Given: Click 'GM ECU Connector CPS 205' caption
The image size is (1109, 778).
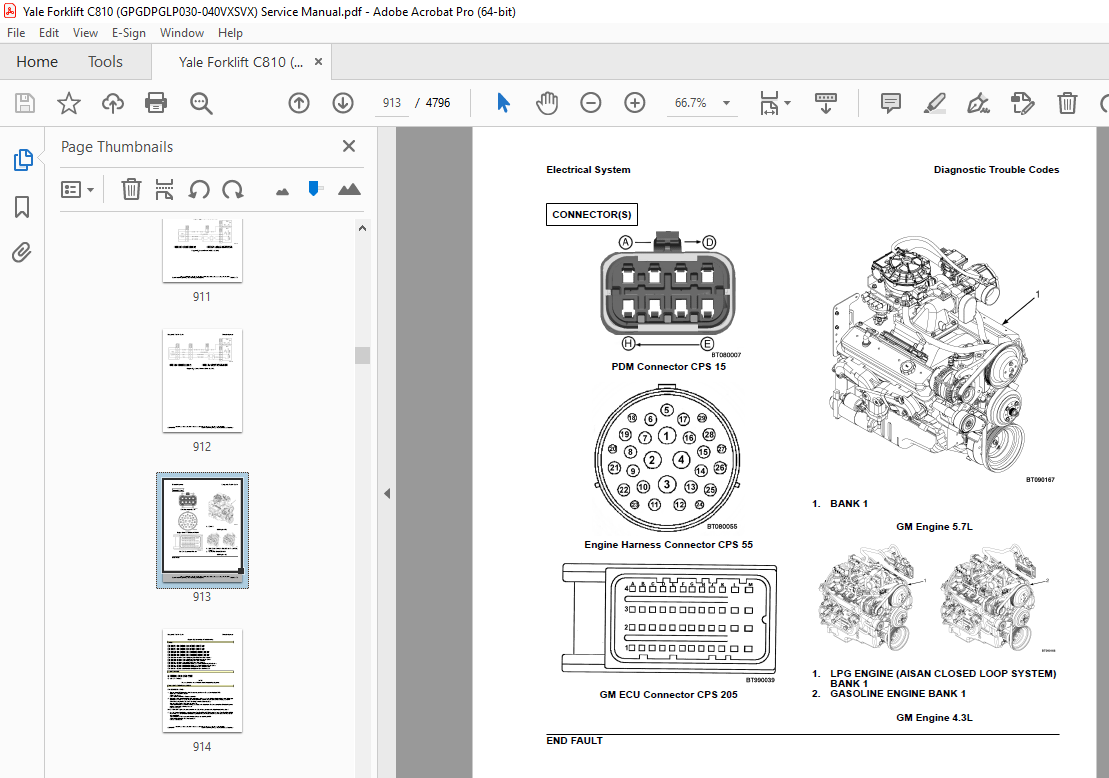Looking at the screenshot, I should (668, 695).
